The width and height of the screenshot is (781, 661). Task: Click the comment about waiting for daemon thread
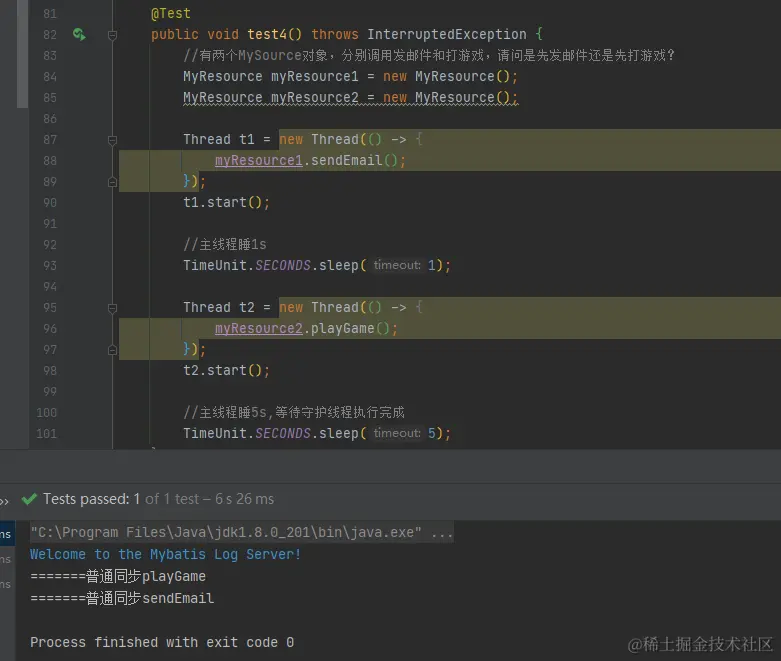pyautogui.click(x=294, y=412)
